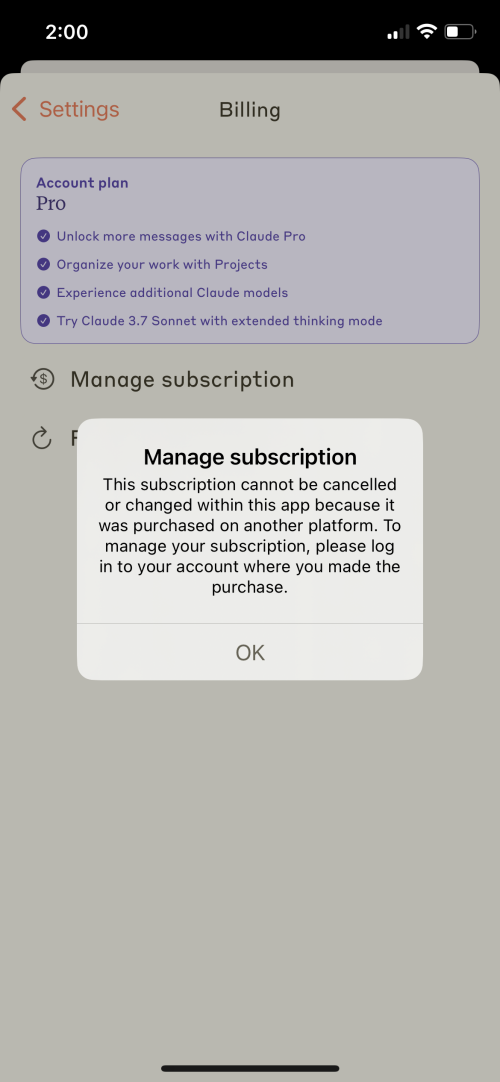Viewport: 500px width, 1082px height.
Task: Tap 'Try Claude 3.7 Sonnet with extended thinking' text
Action: [219, 321]
